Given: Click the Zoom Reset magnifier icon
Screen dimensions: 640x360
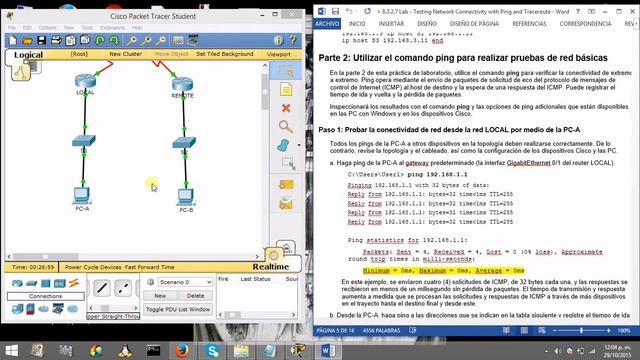Looking at the screenshot, I should pos(146,40).
